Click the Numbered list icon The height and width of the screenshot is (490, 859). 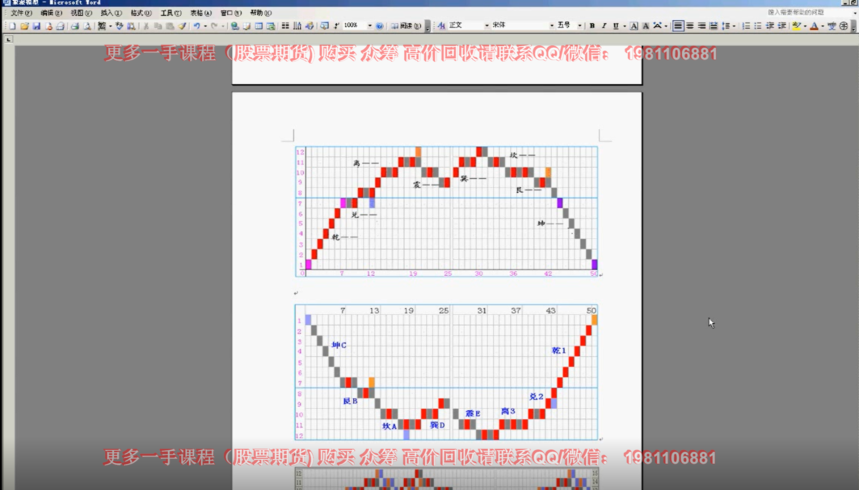click(746, 26)
